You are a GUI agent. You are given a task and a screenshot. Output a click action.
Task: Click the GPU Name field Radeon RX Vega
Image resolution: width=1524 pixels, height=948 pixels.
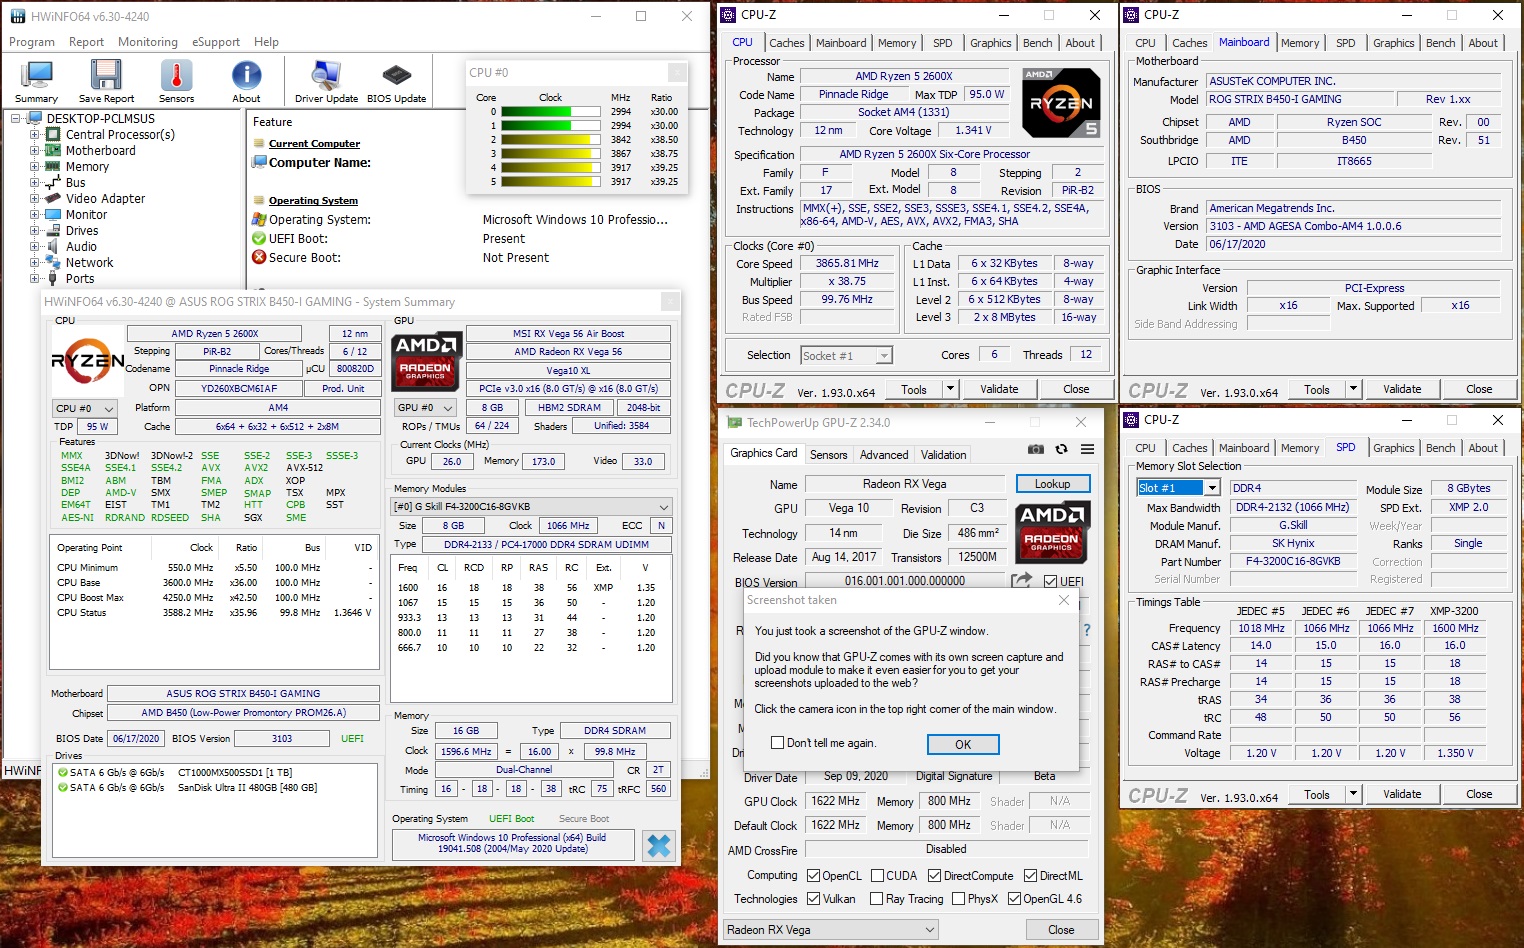pos(905,484)
